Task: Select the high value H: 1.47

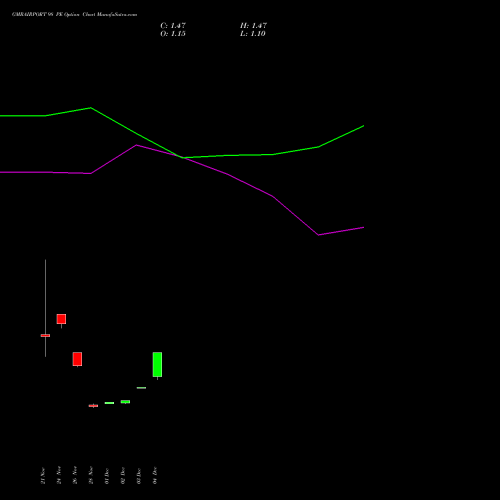Action: [x=254, y=26]
